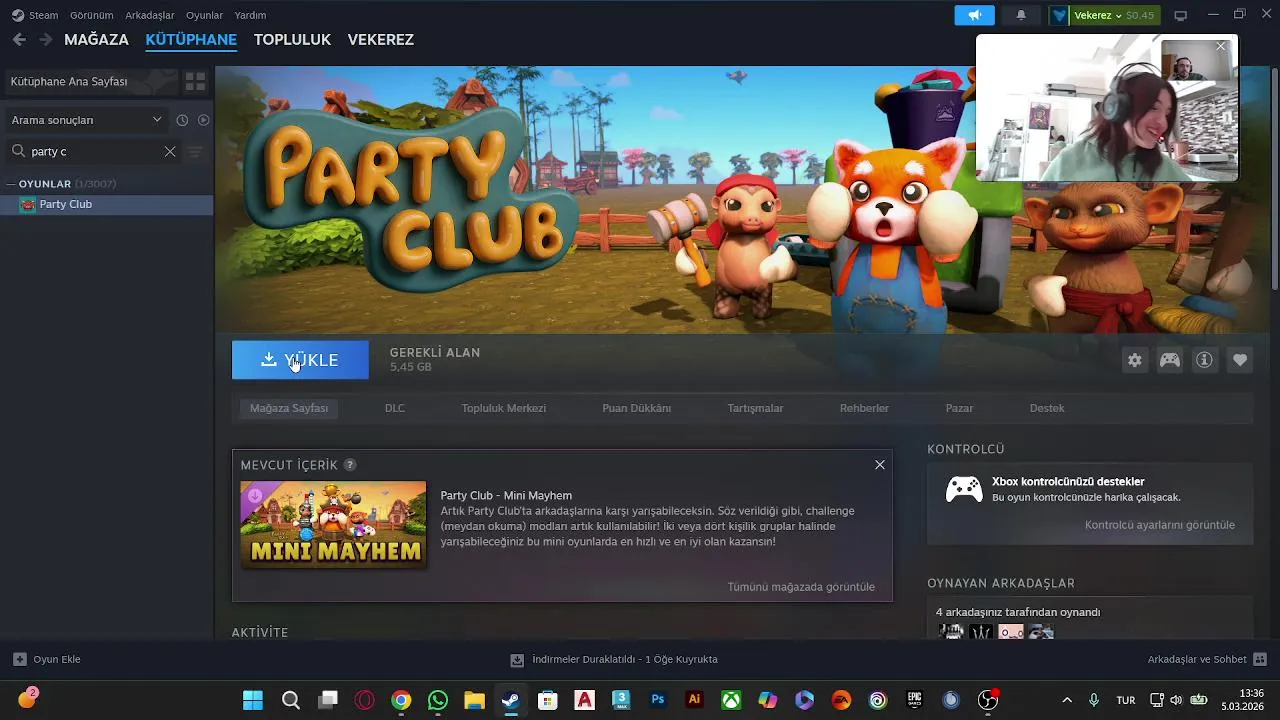
Task: Open downloads manager icon in bottom bar
Action: [x=517, y=660]
